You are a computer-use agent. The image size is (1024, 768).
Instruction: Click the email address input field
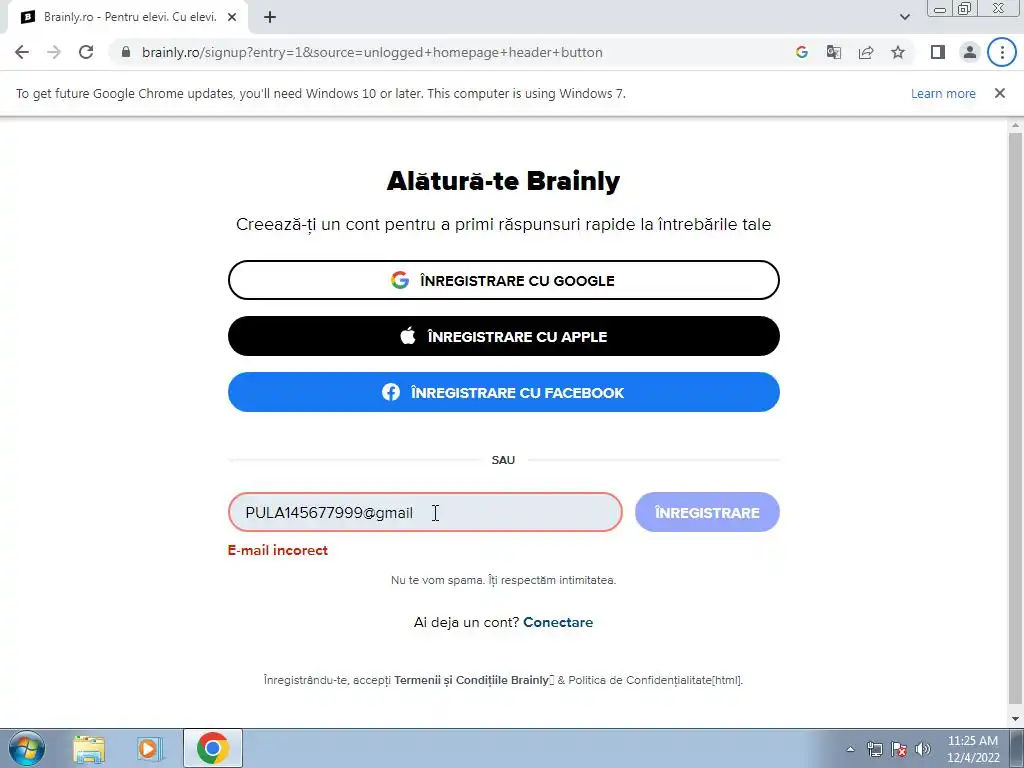pos(425,512)
